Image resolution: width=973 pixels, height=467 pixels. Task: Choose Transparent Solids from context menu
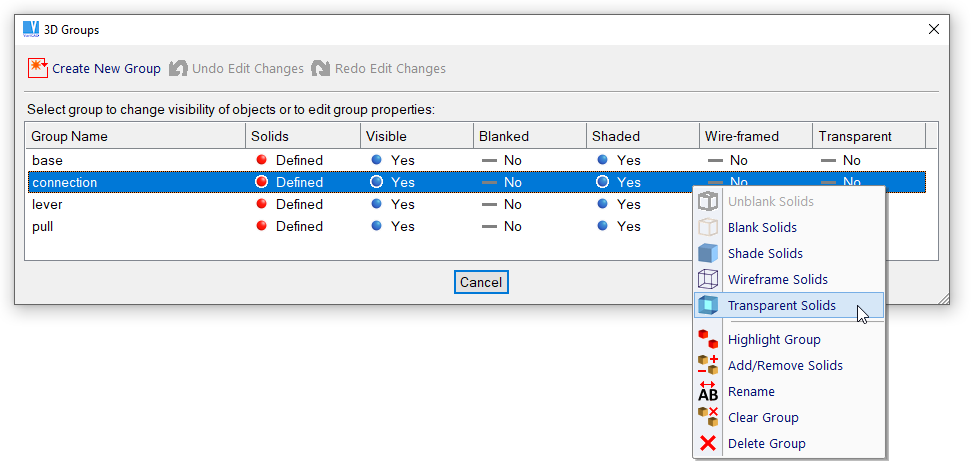[781, 306]
